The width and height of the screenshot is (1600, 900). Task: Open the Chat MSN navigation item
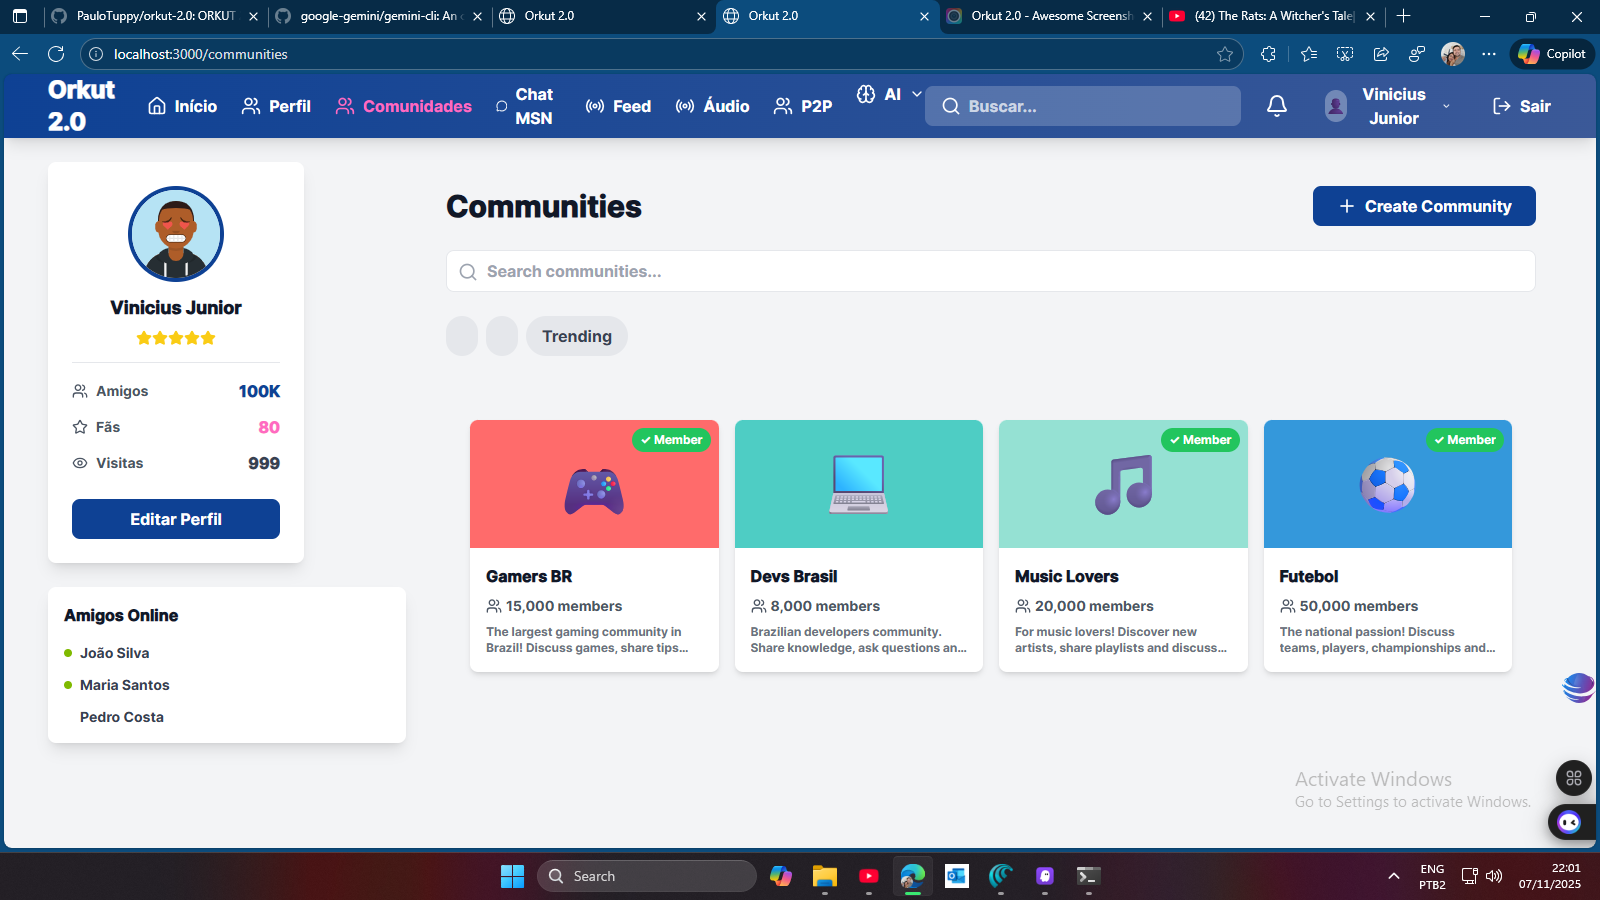click(524, 106)
